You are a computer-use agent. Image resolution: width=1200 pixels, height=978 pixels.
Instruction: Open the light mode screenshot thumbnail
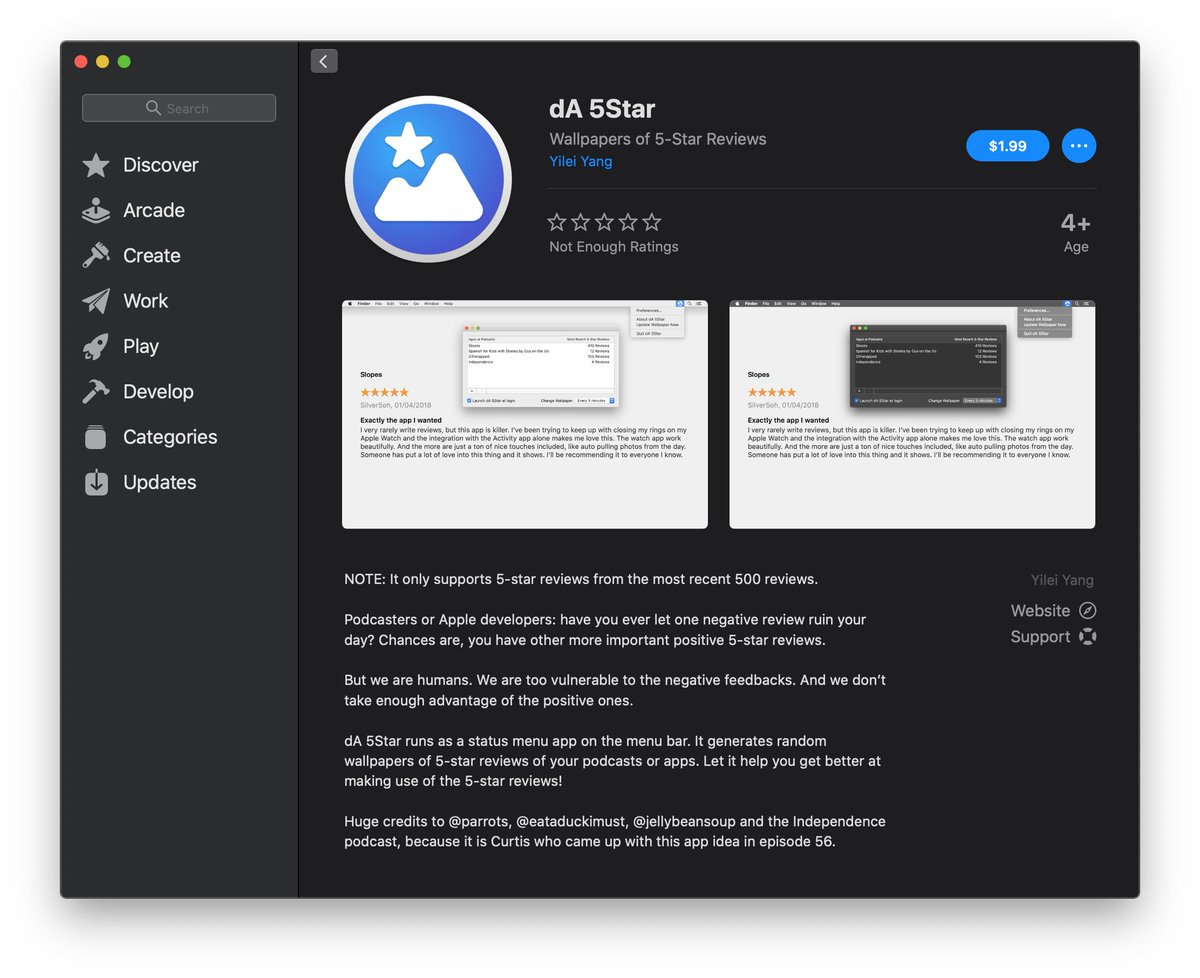pyautogui.click(x=525, y=414)
